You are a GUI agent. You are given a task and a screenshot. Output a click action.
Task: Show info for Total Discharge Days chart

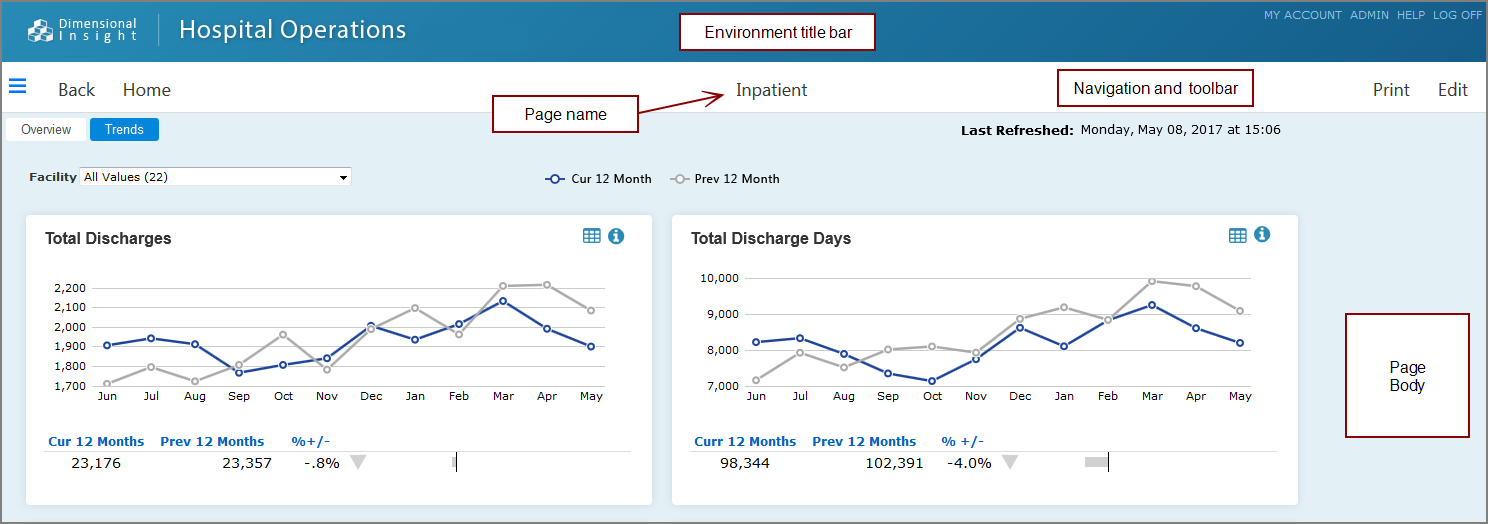click(x=1262, y=234)
